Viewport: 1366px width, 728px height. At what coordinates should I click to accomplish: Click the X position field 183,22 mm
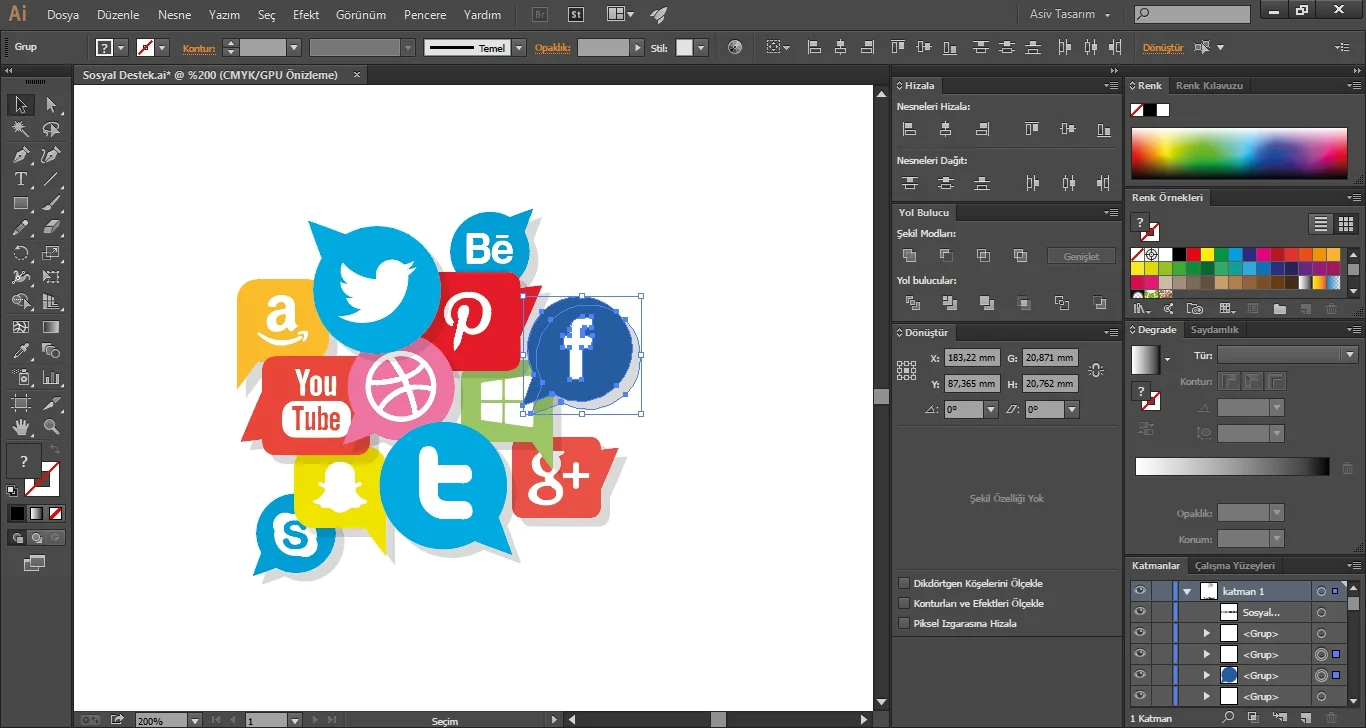coord(971,358)
